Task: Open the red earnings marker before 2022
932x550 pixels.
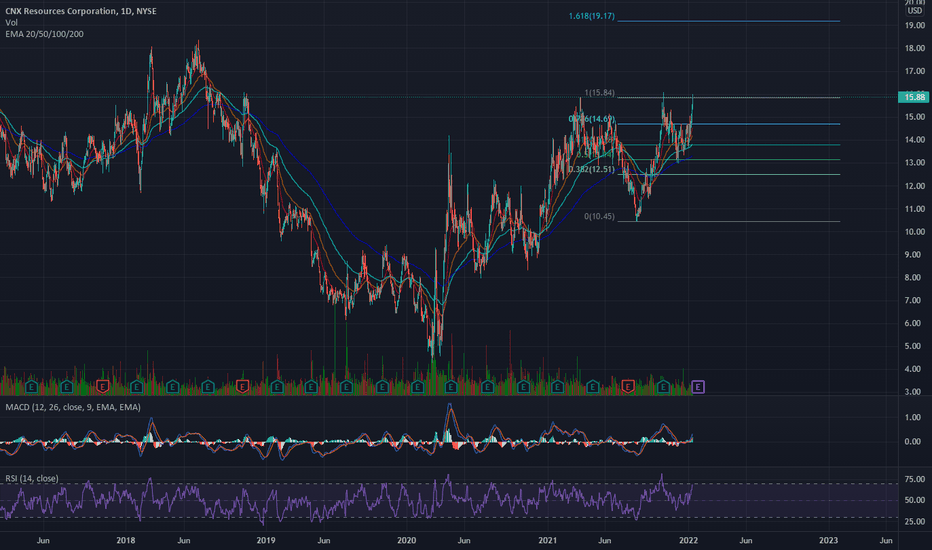Action: [x=627, y=387]
